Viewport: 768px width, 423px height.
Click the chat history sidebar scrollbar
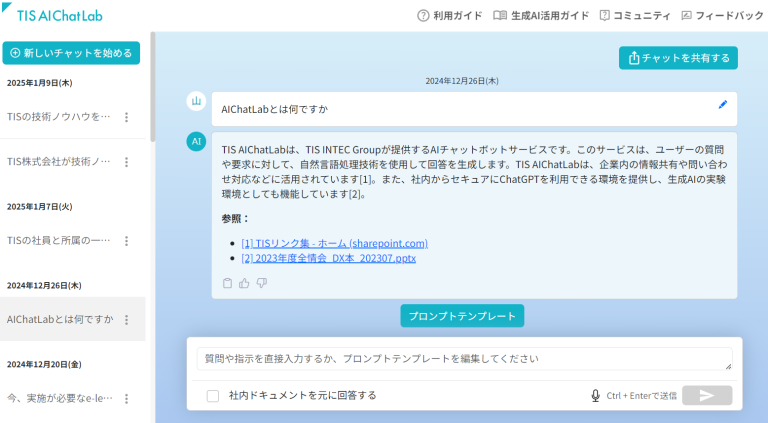tap(152, 90)
